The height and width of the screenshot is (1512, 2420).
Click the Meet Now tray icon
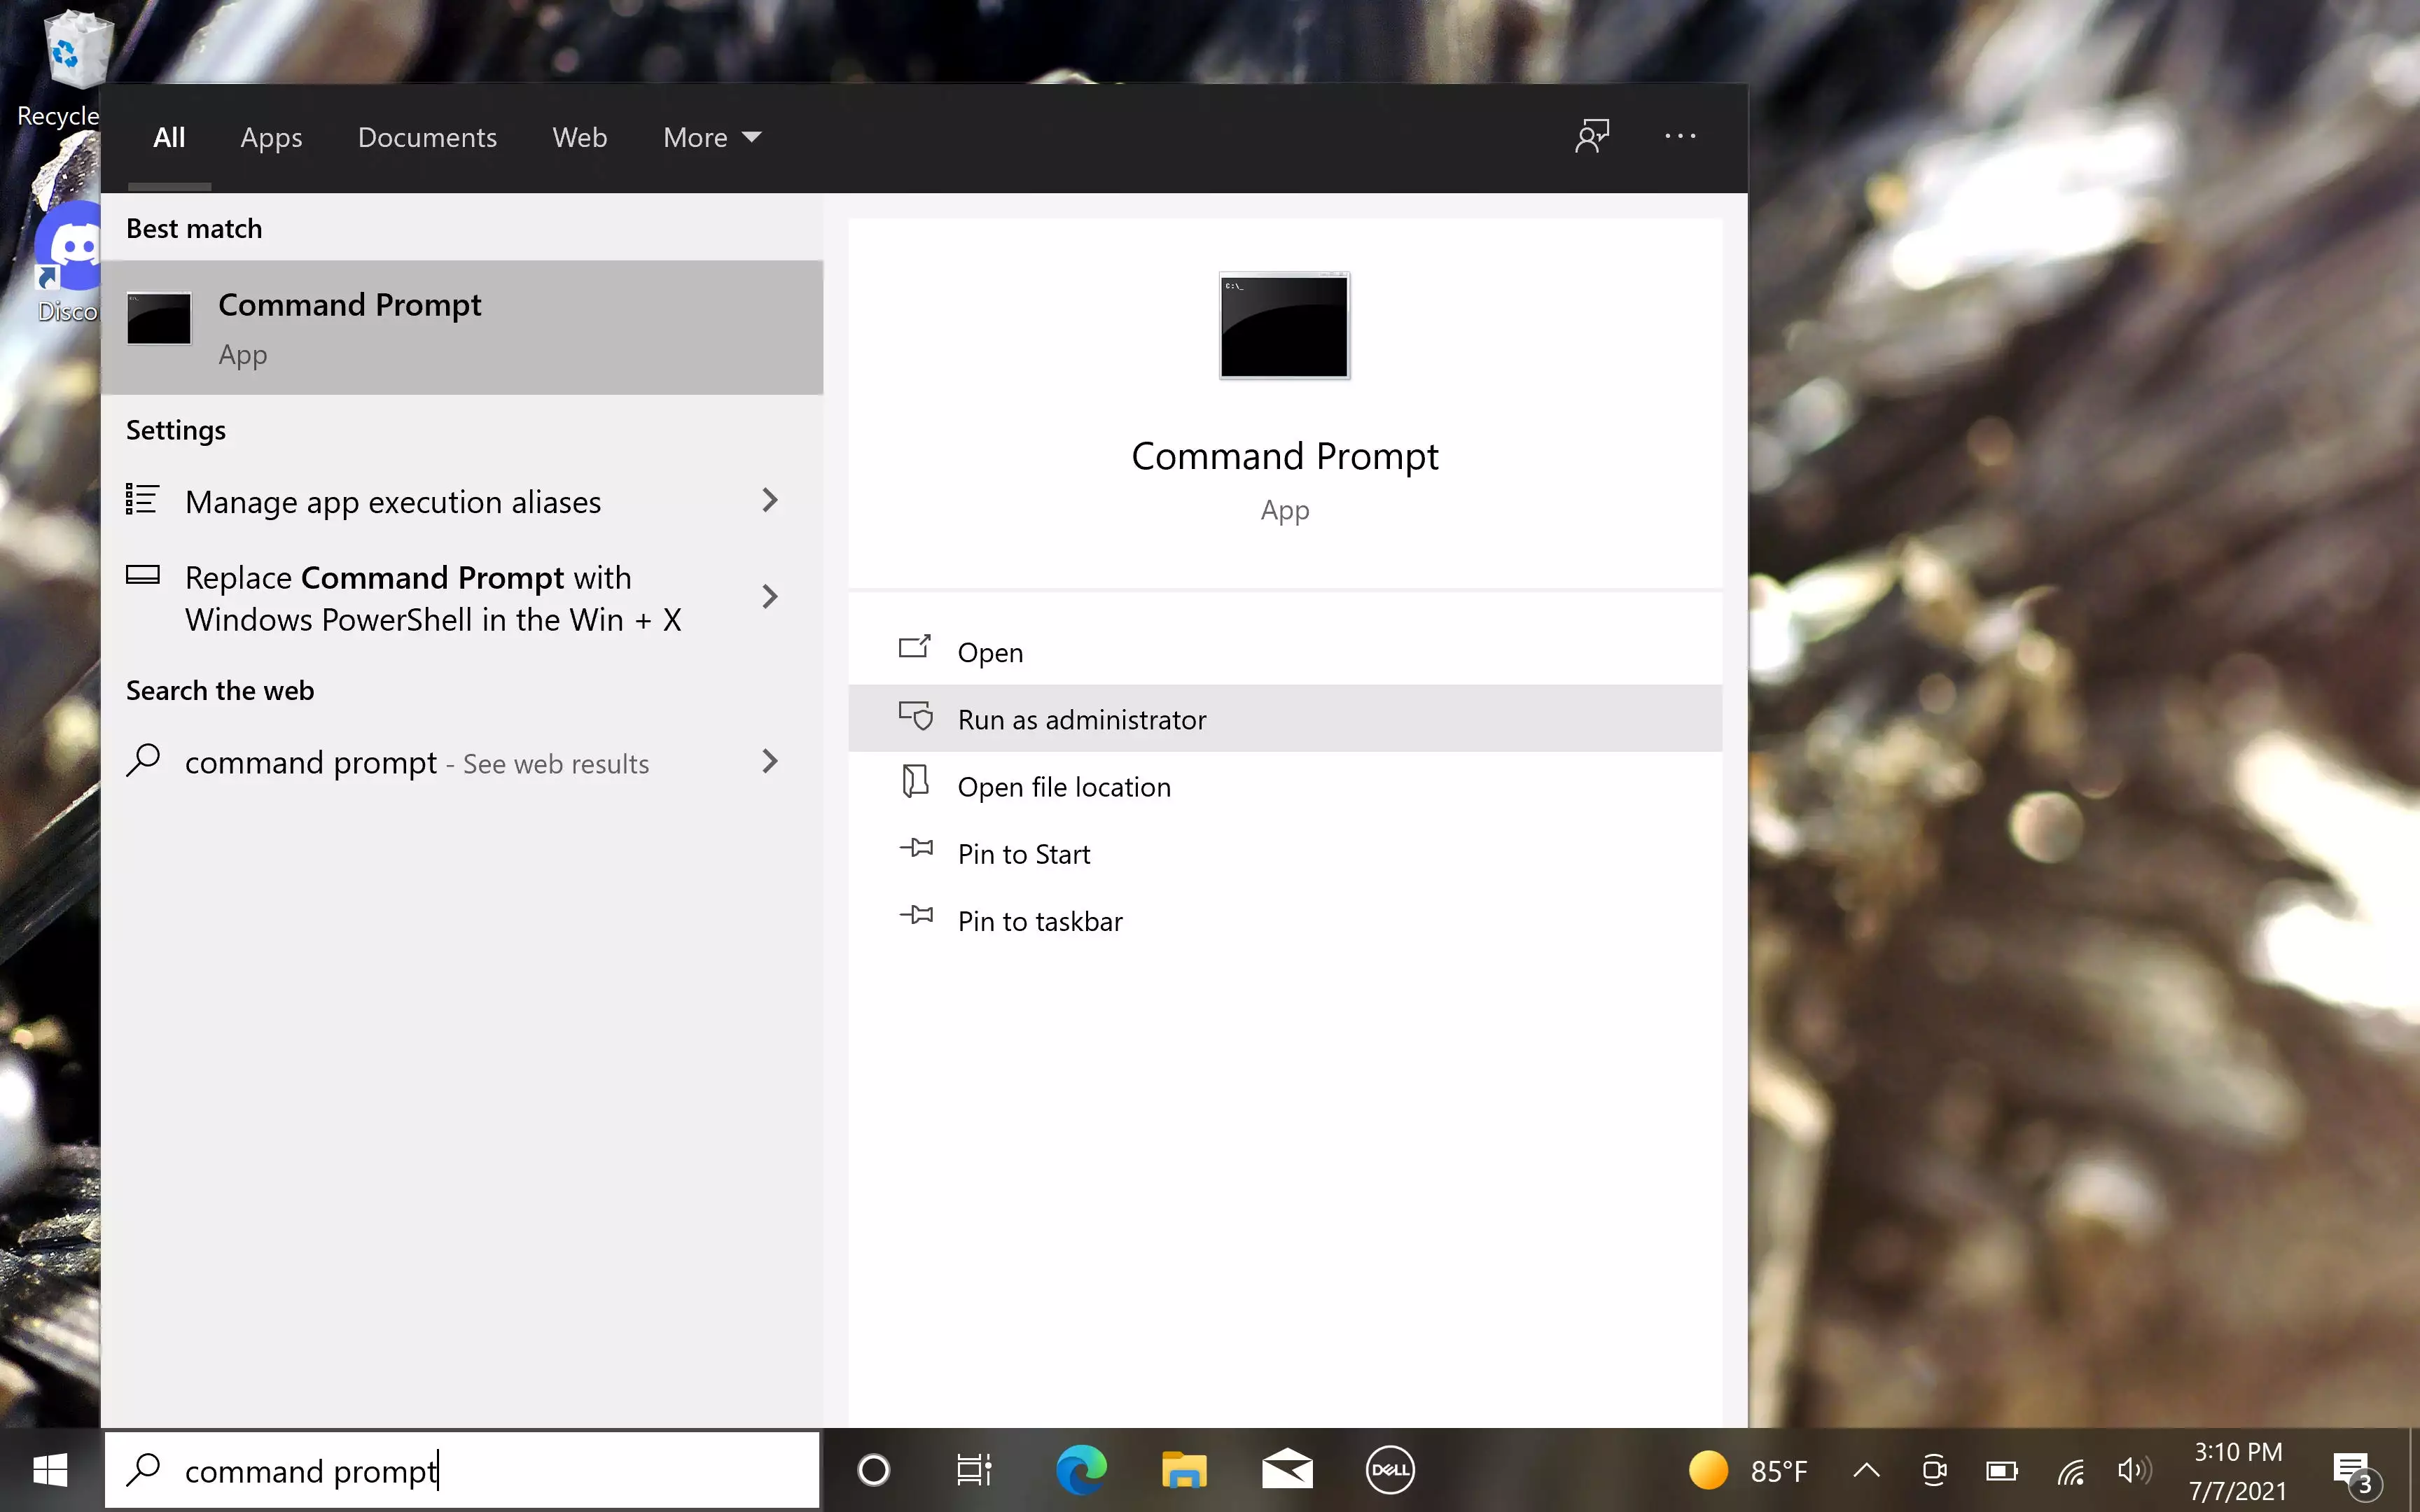1934,1470
